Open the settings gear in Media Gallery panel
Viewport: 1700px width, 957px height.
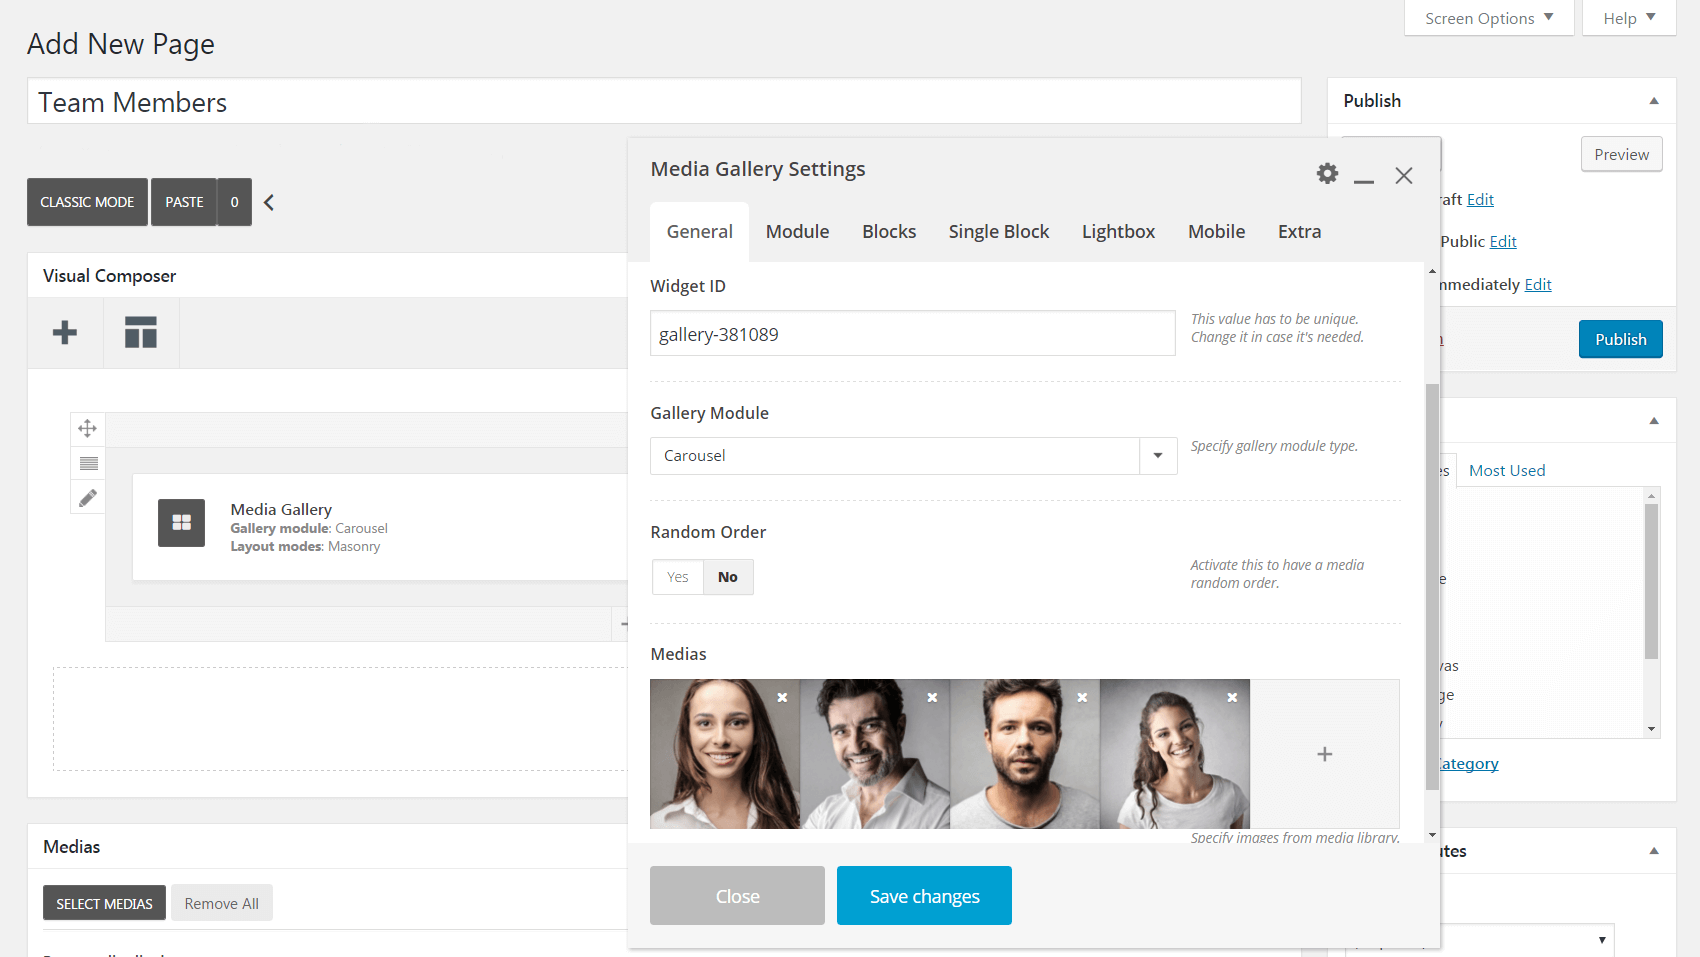point(1327,174)
